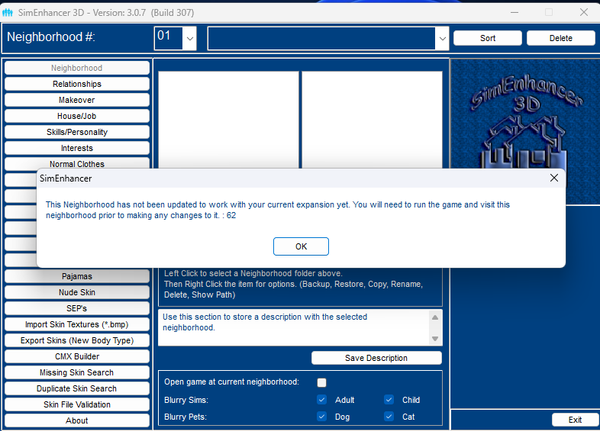
Task: Close the SimEnhancer 3D main window
Action: 584,13
